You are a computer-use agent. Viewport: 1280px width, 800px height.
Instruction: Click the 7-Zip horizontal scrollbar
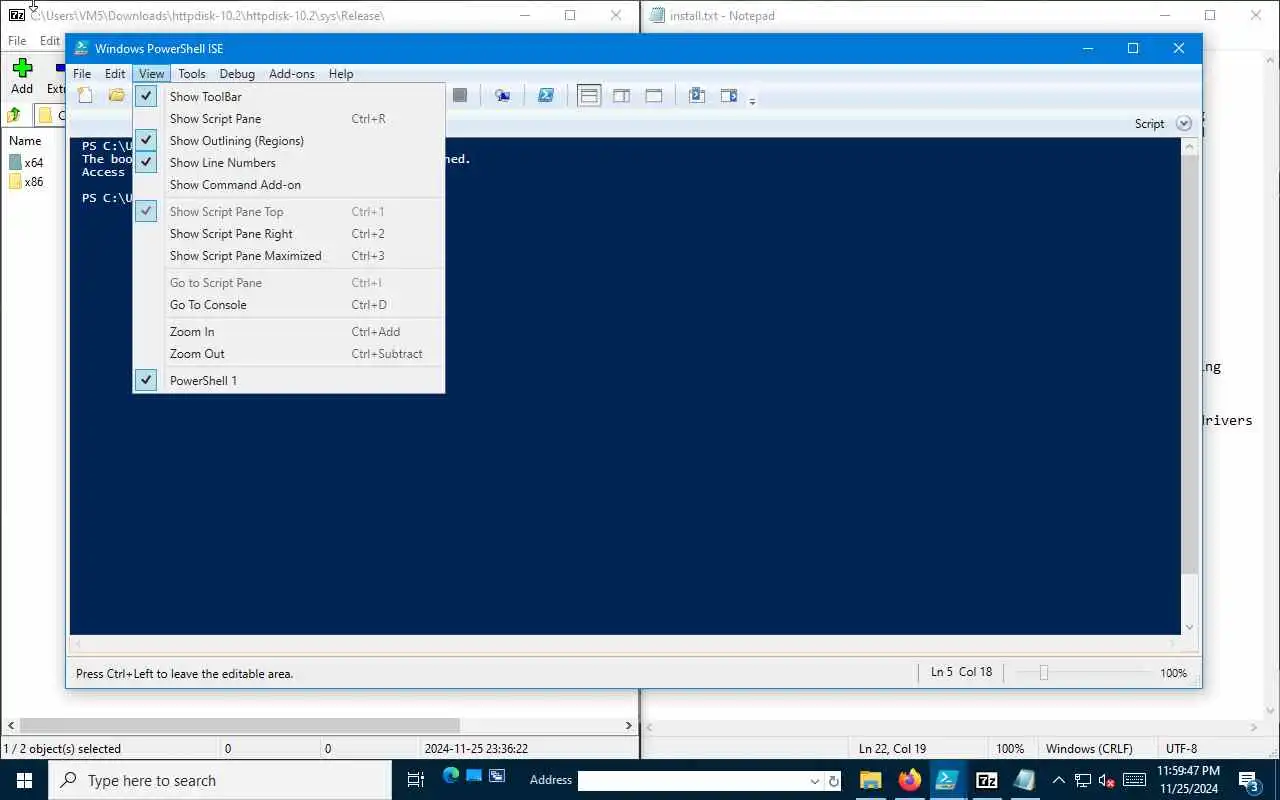click(239, 725)
